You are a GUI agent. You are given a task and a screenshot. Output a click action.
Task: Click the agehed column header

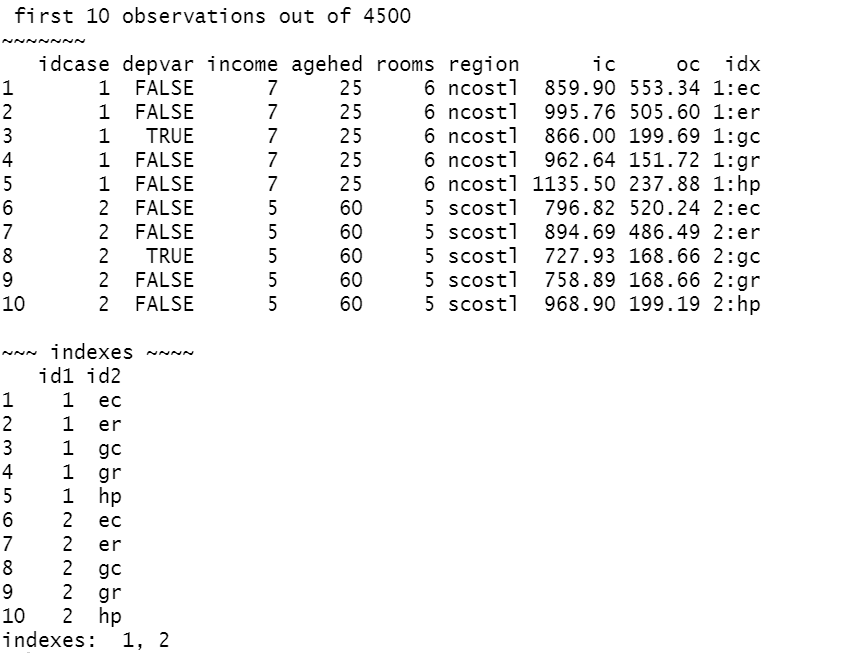[x=327, y=64]
